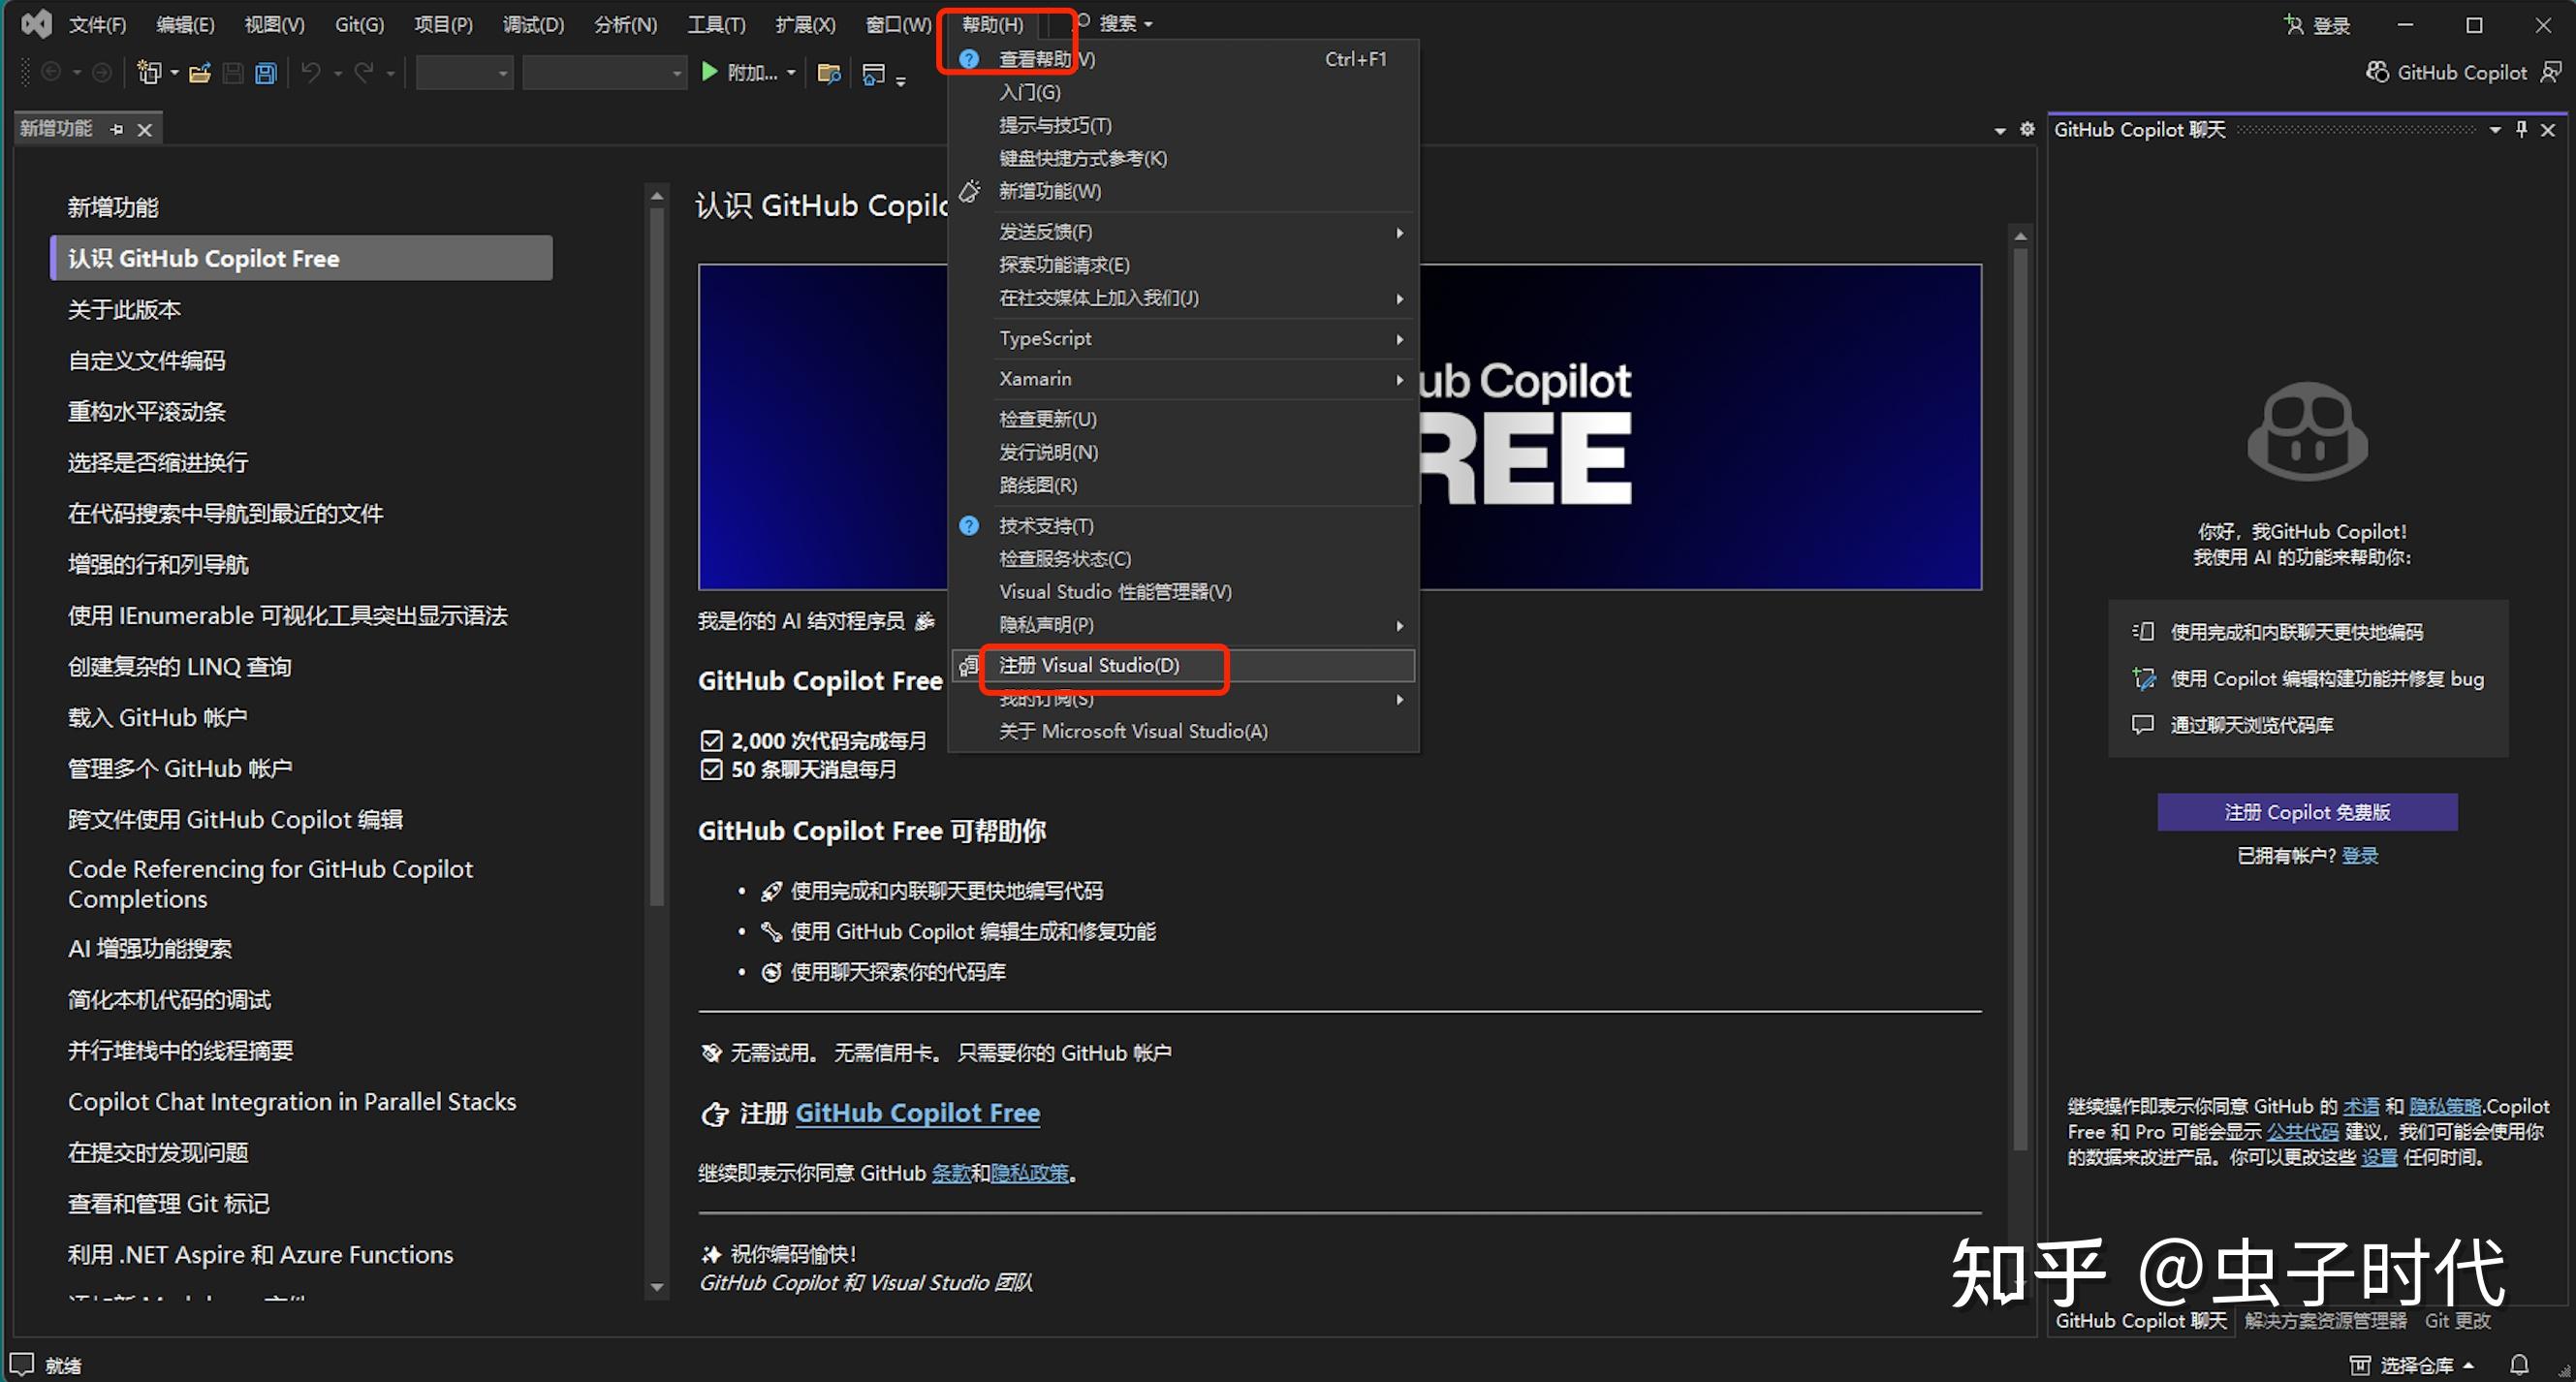Open the solution configurations combo box
2576x1382 pixels.
[x=464, y=73]
